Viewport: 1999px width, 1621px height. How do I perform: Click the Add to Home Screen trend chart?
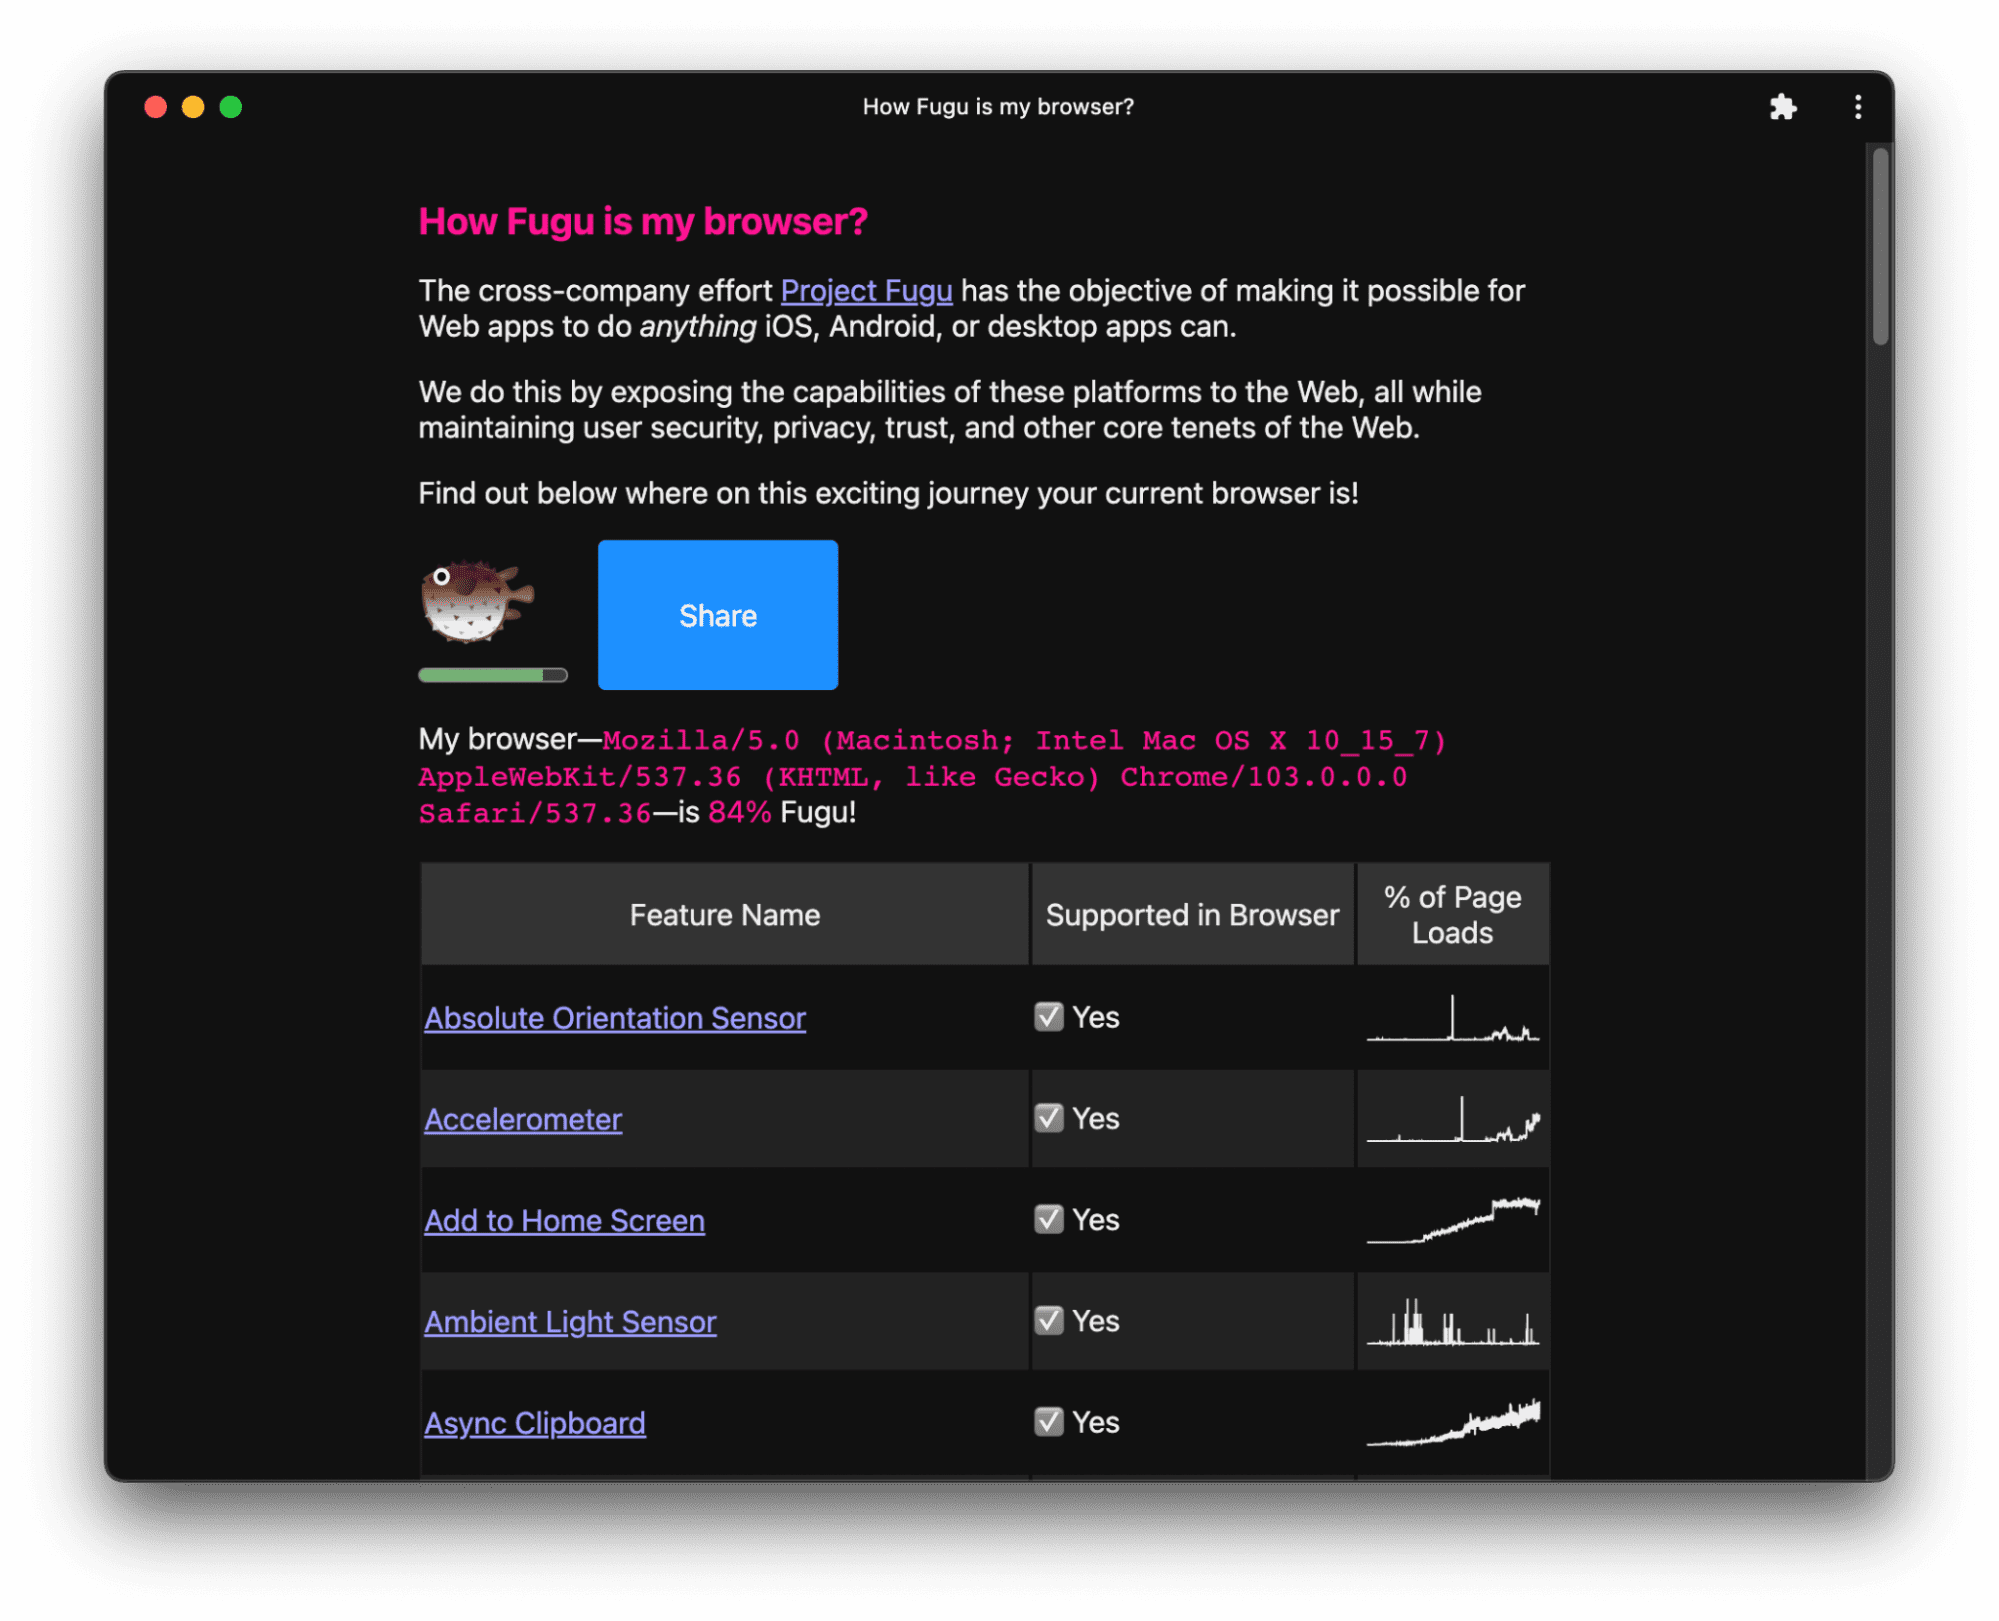(x=1450, y=1219)
